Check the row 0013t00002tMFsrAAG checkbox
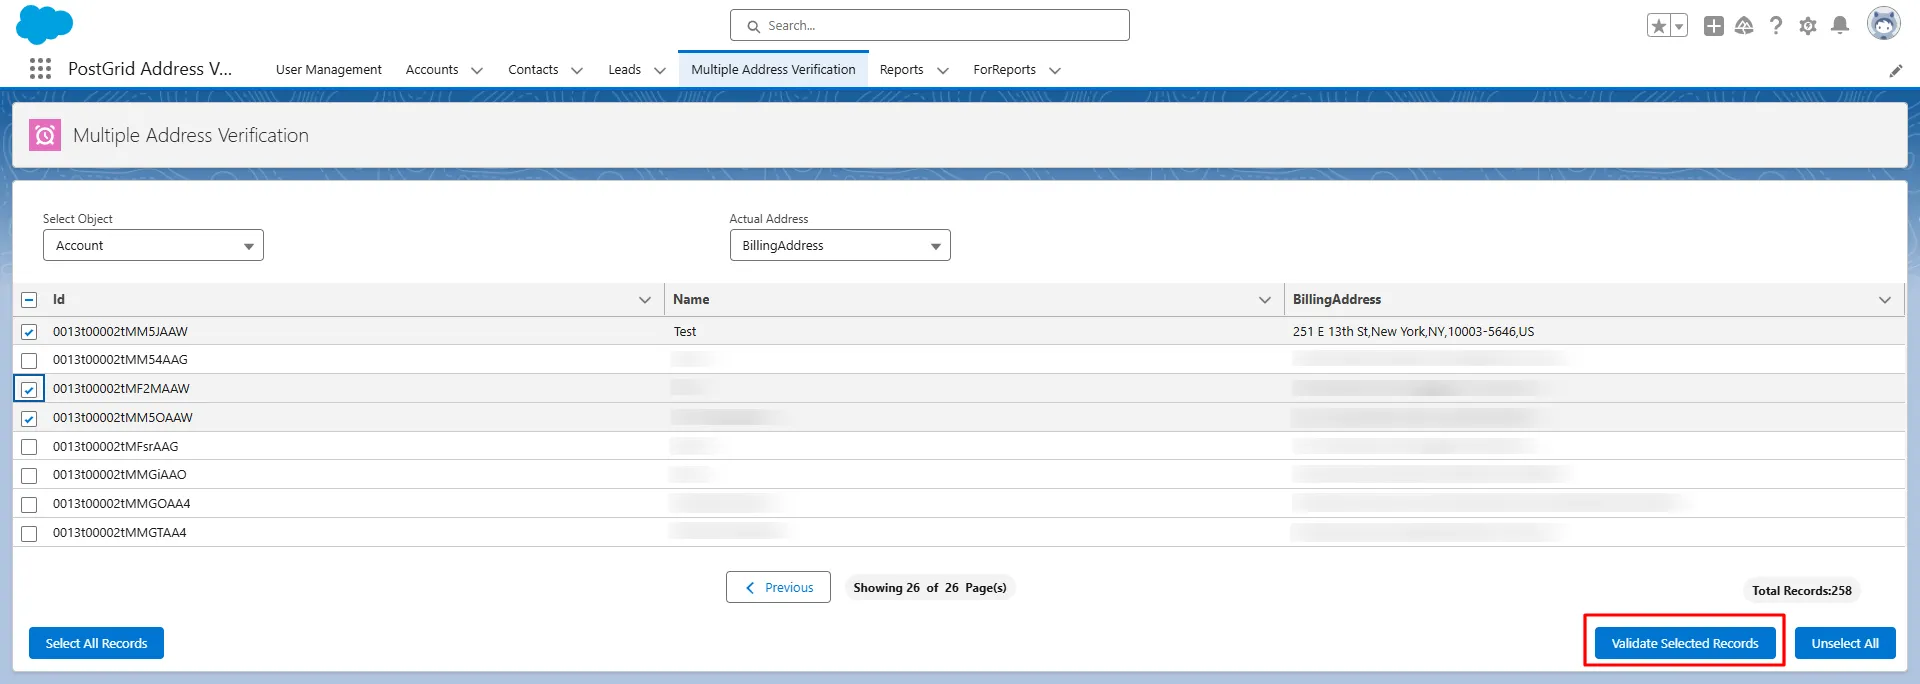 point(29,447)
